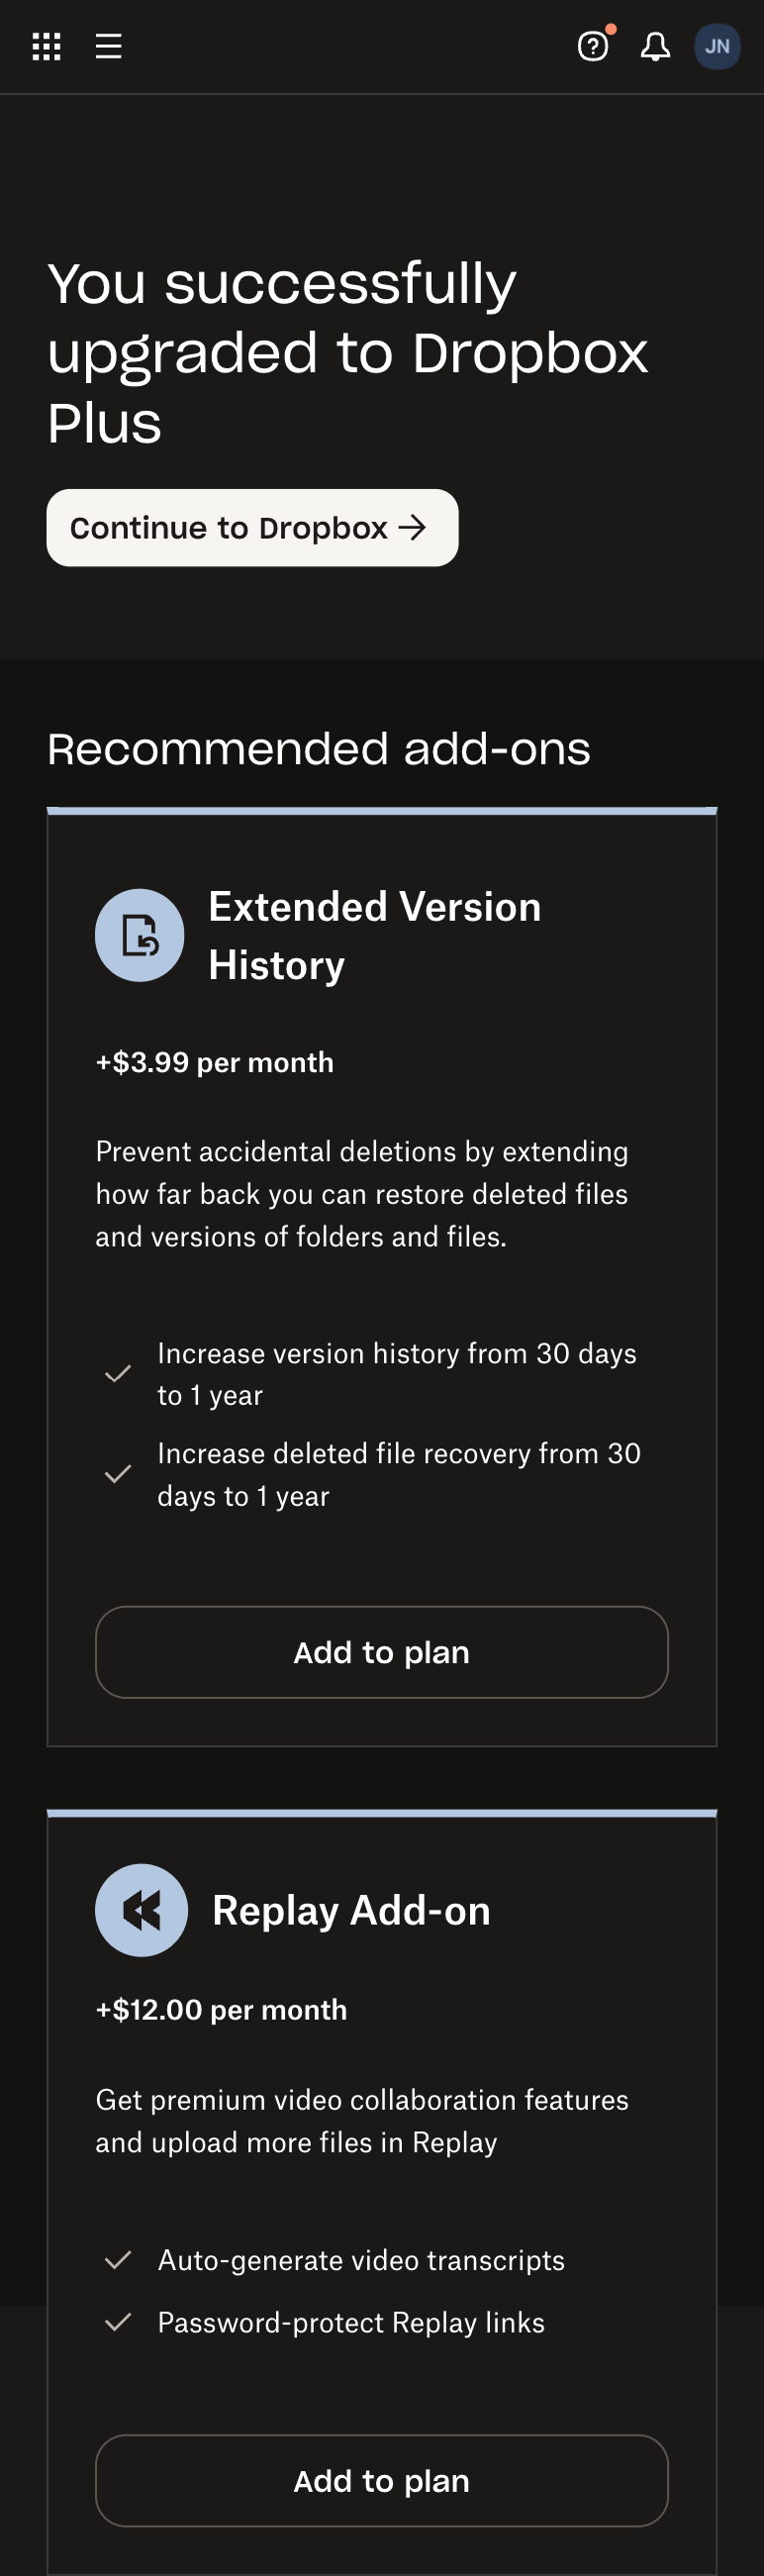
Task: Open notifications via the bell icon
Action: 657,47
